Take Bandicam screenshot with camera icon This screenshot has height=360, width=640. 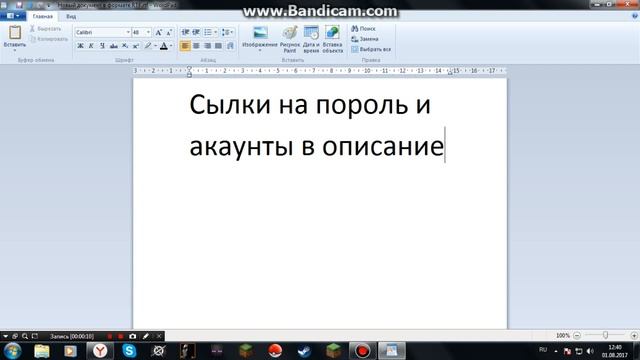(x=133, y=336)
